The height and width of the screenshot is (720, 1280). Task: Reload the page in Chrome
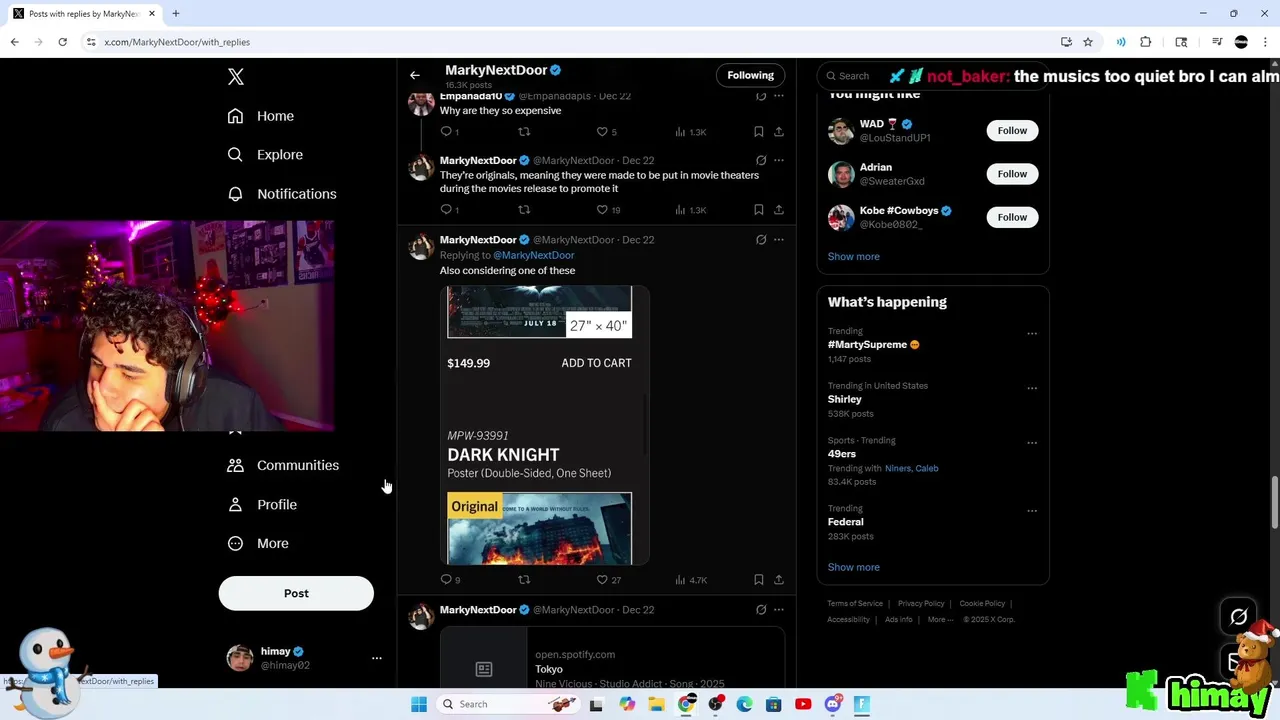62,42
